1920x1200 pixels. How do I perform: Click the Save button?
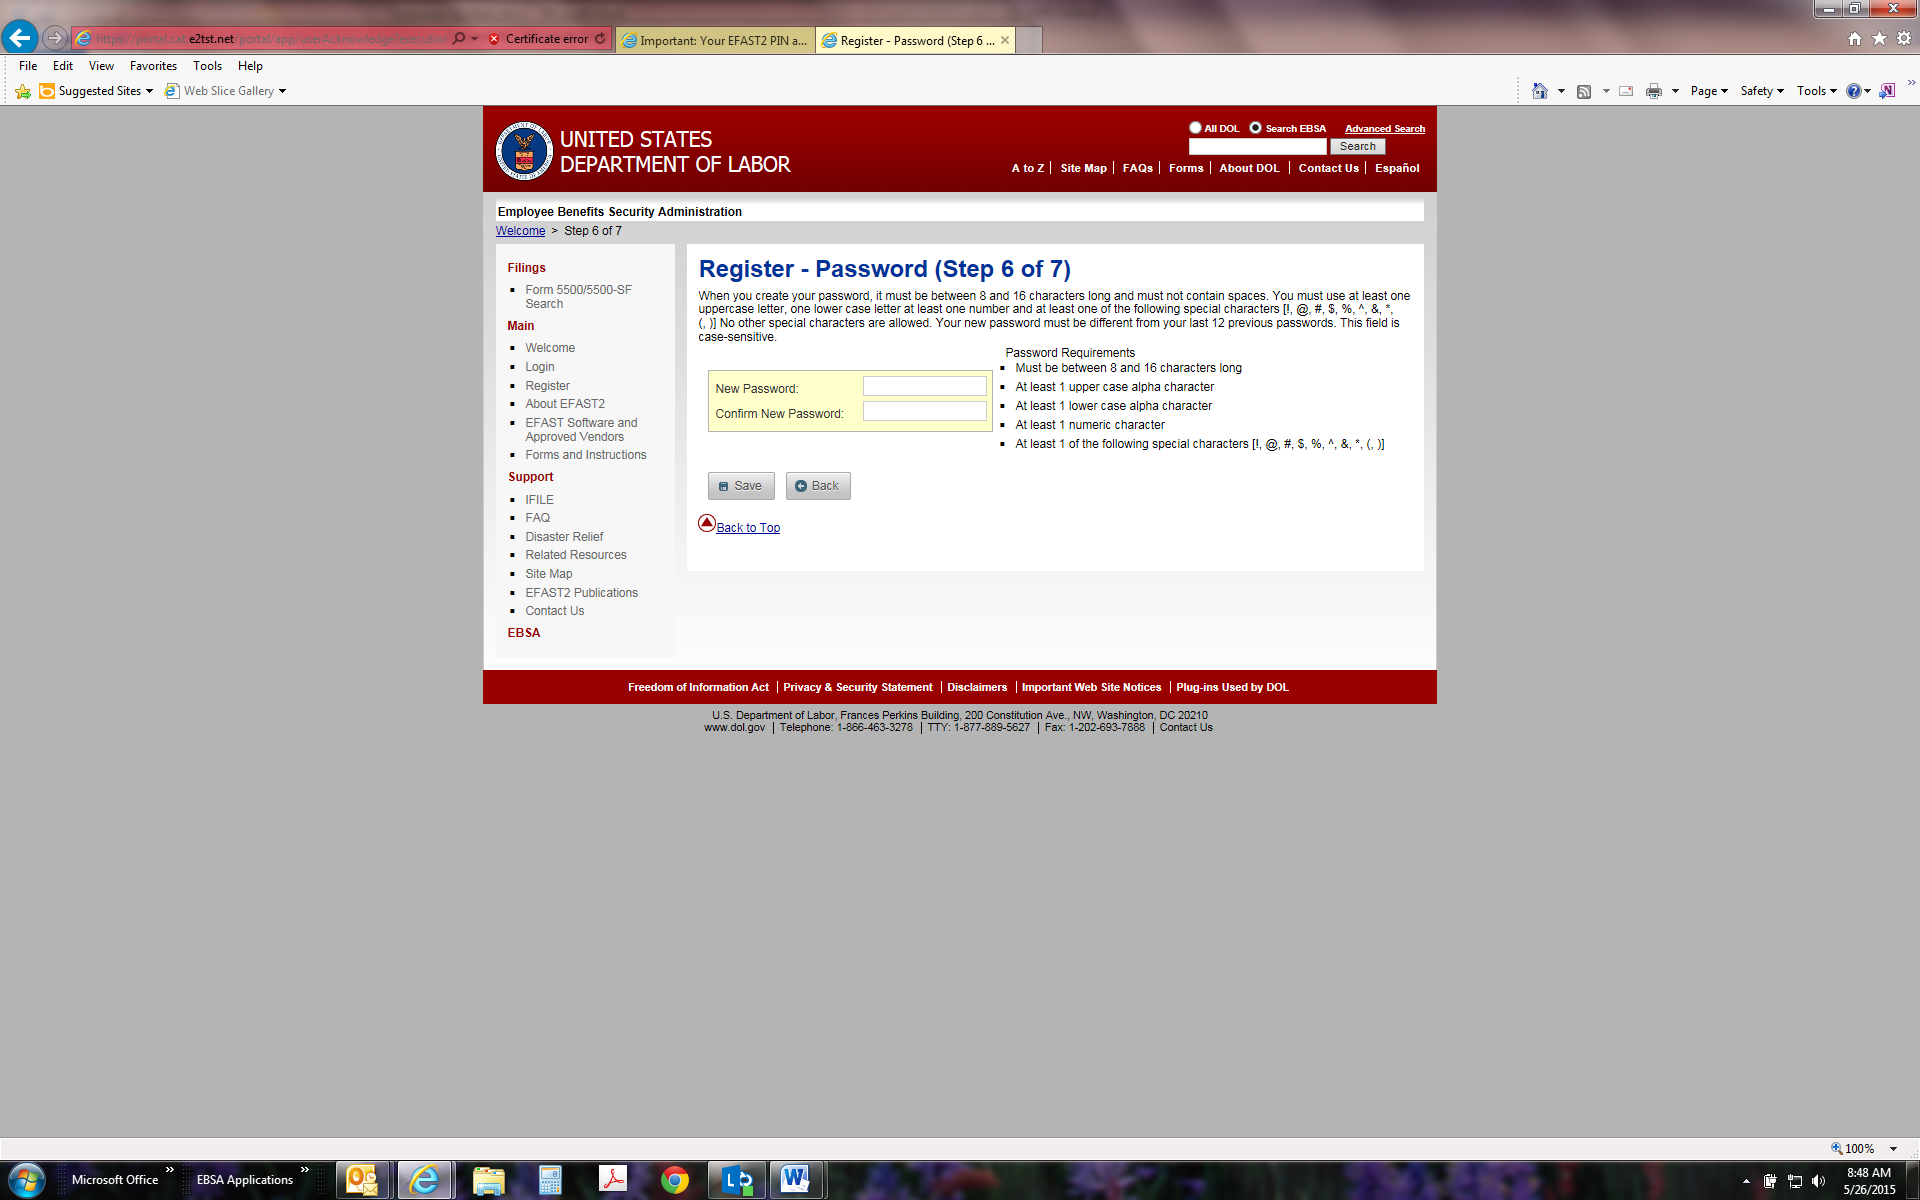[740, 486]
